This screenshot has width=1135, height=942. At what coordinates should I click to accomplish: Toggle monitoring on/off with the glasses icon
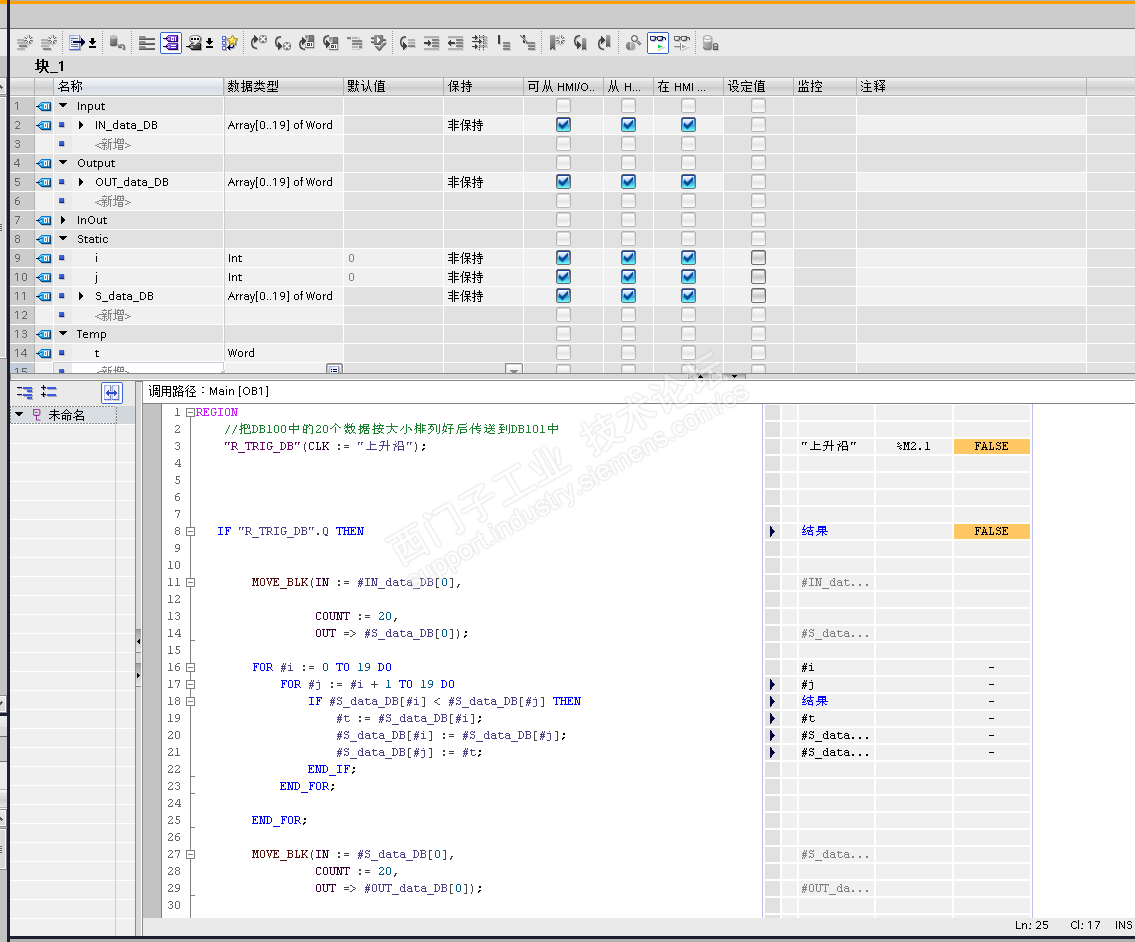coord(658,43)
